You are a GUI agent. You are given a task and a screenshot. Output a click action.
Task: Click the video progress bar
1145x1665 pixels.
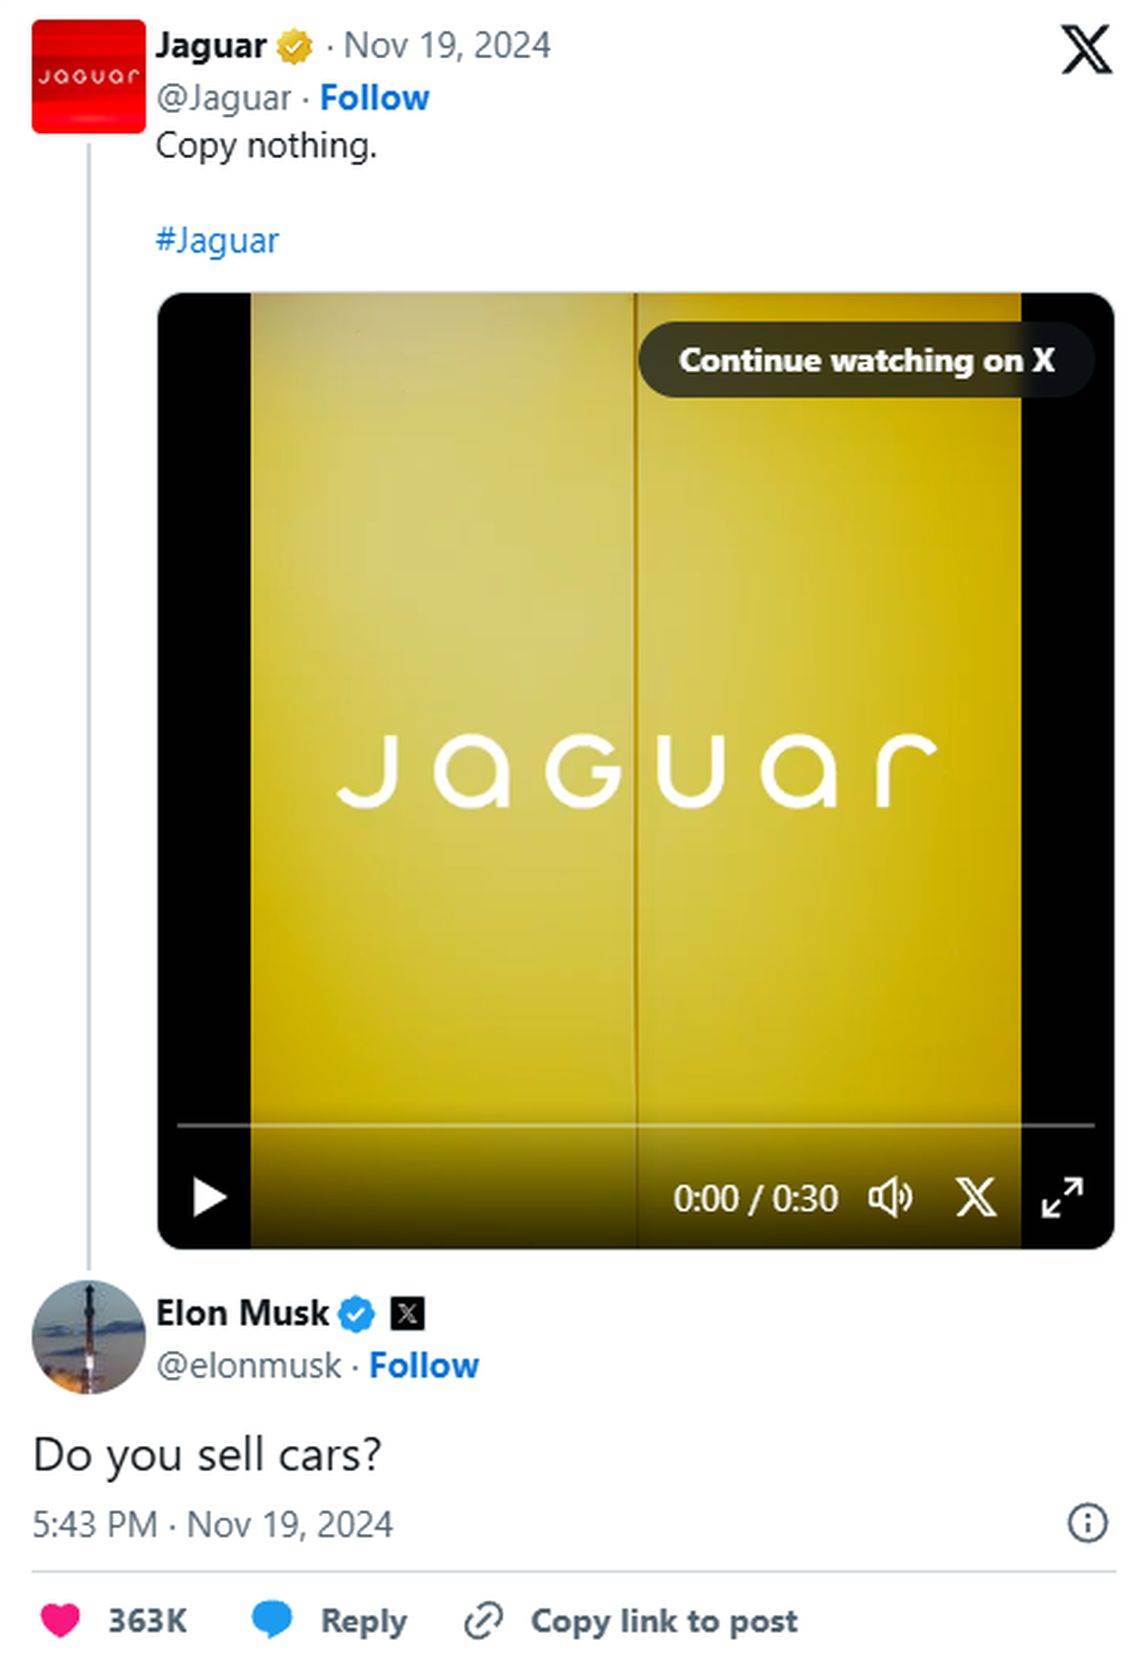coord(635,1125)
